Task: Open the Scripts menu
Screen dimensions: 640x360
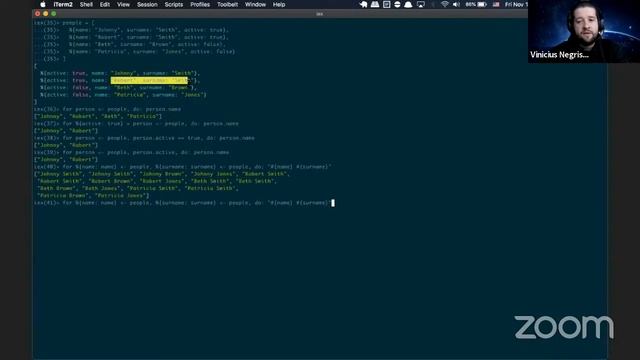Action: (x=174, y=4)
